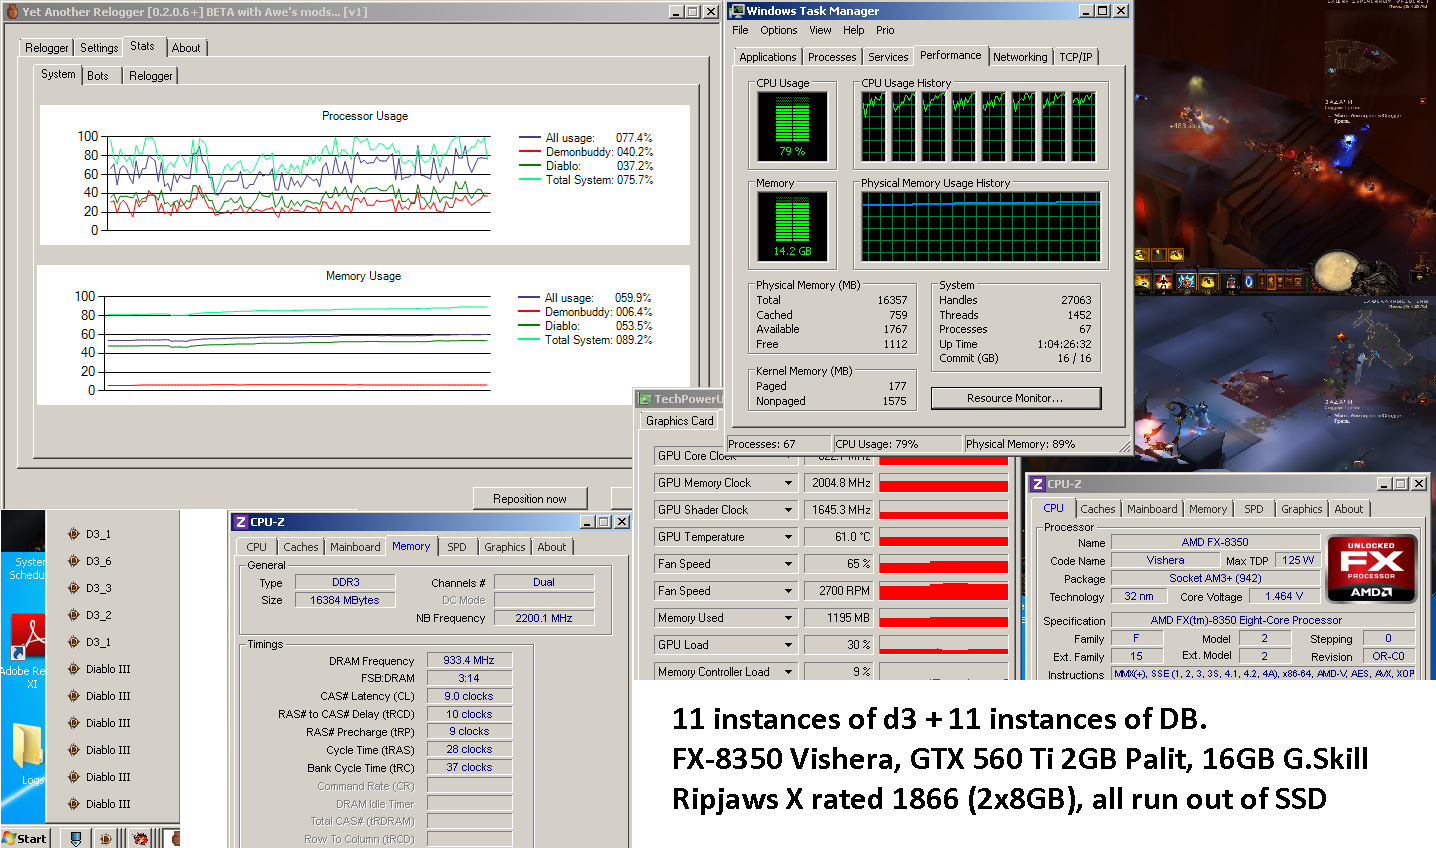Open the Options menu in Task Manager
Image resolution: width=1436 pixels, height=848 pixels.
click(x=779, y=30)
